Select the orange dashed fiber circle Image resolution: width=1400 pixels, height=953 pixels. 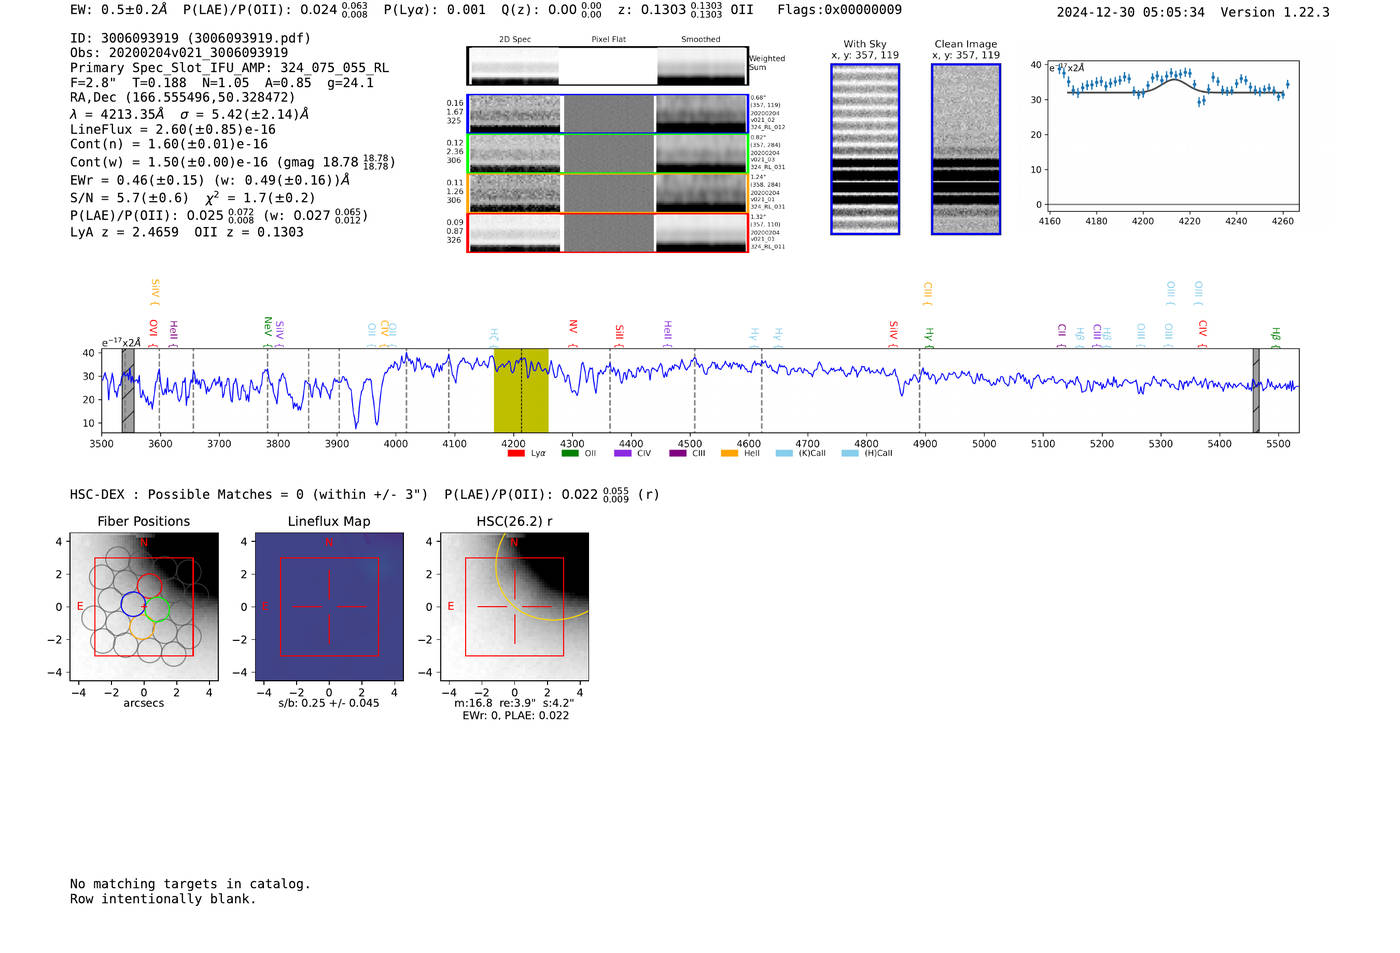142,629
